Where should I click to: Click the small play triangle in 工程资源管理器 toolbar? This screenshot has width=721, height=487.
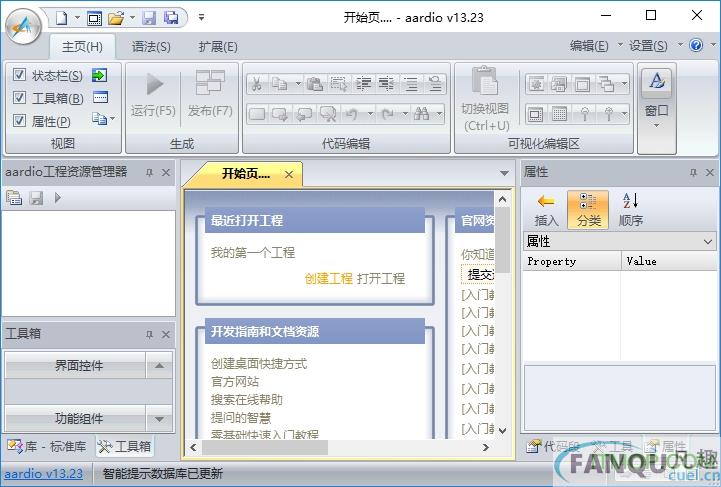57,198
